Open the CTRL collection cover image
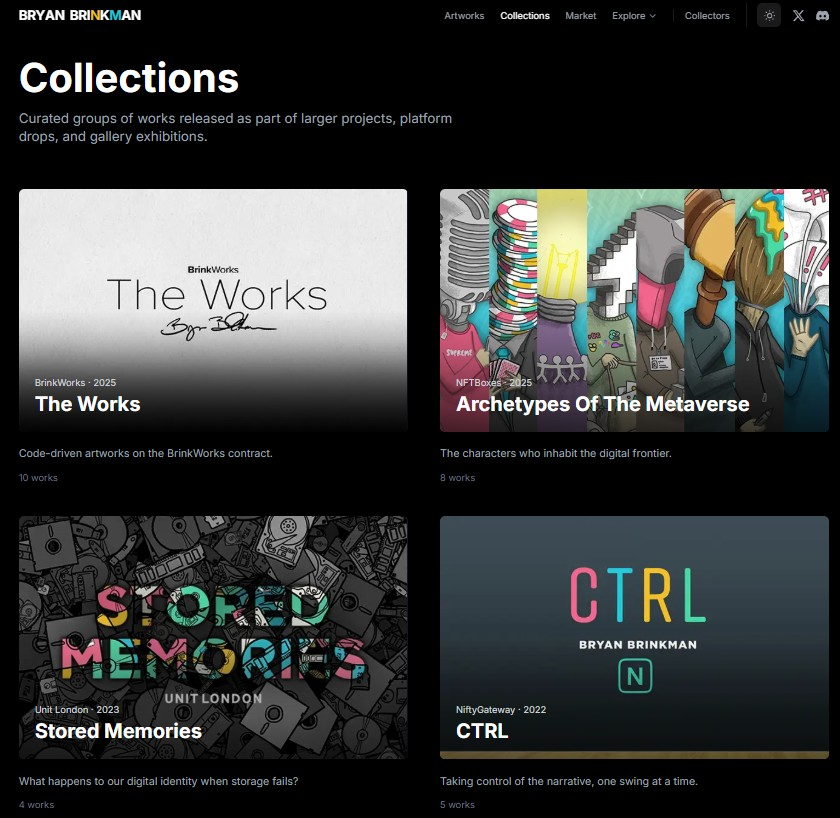 634,637
